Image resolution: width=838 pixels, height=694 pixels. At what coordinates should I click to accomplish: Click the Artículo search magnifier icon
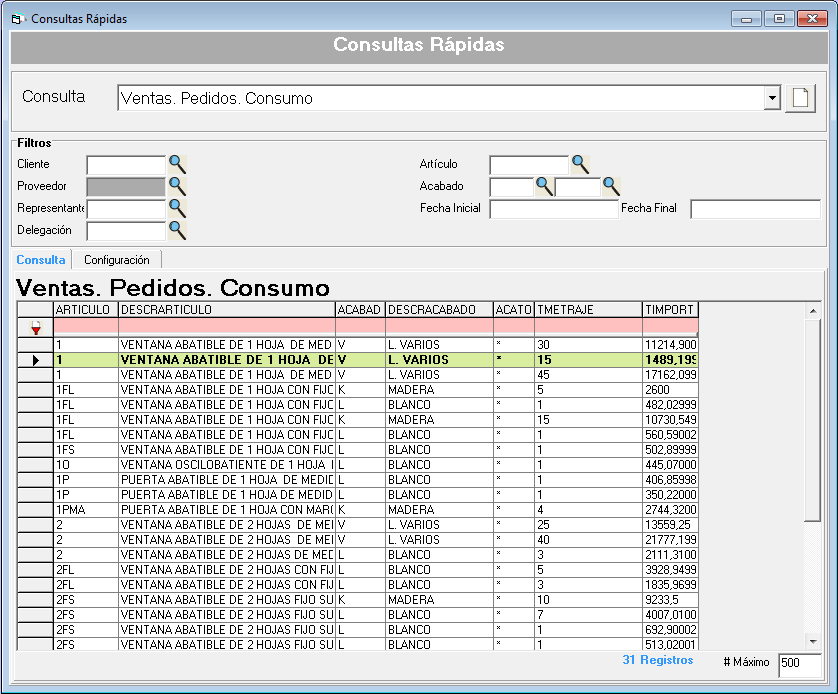(x=580, y=165)
